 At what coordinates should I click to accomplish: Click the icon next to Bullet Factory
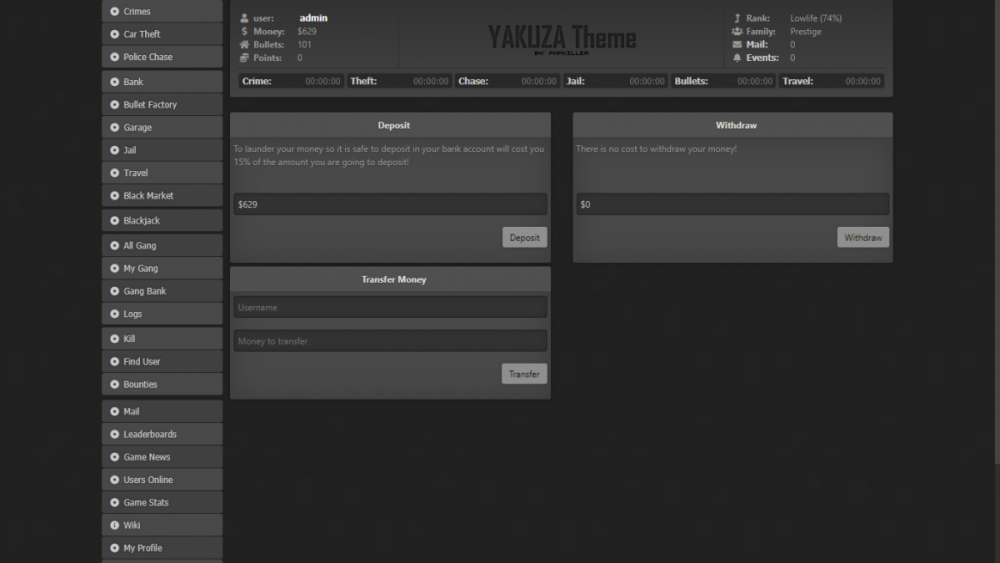114,105
